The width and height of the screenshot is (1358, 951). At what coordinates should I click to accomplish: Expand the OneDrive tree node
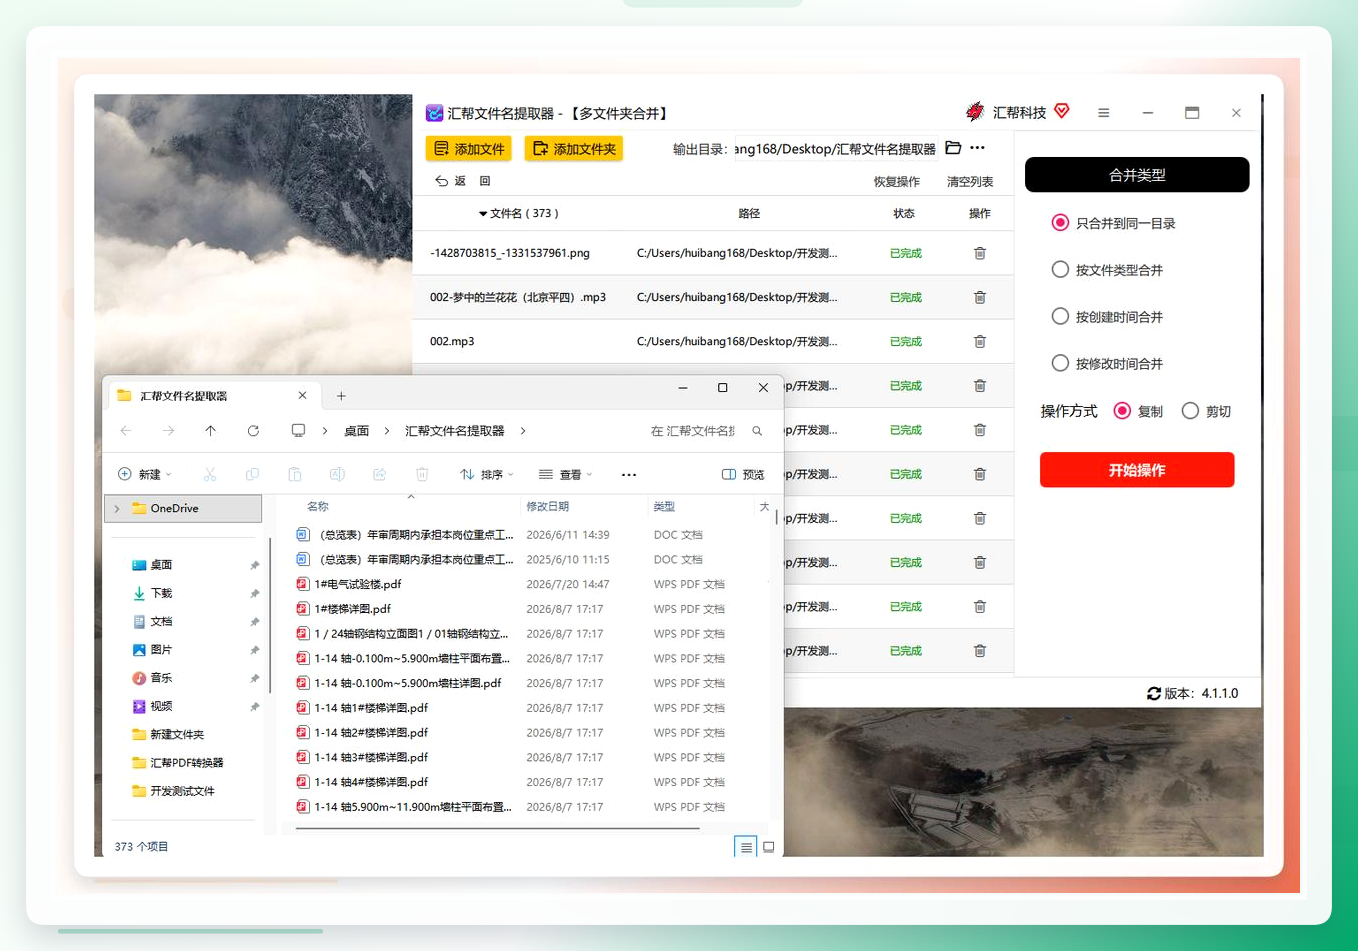117,509
